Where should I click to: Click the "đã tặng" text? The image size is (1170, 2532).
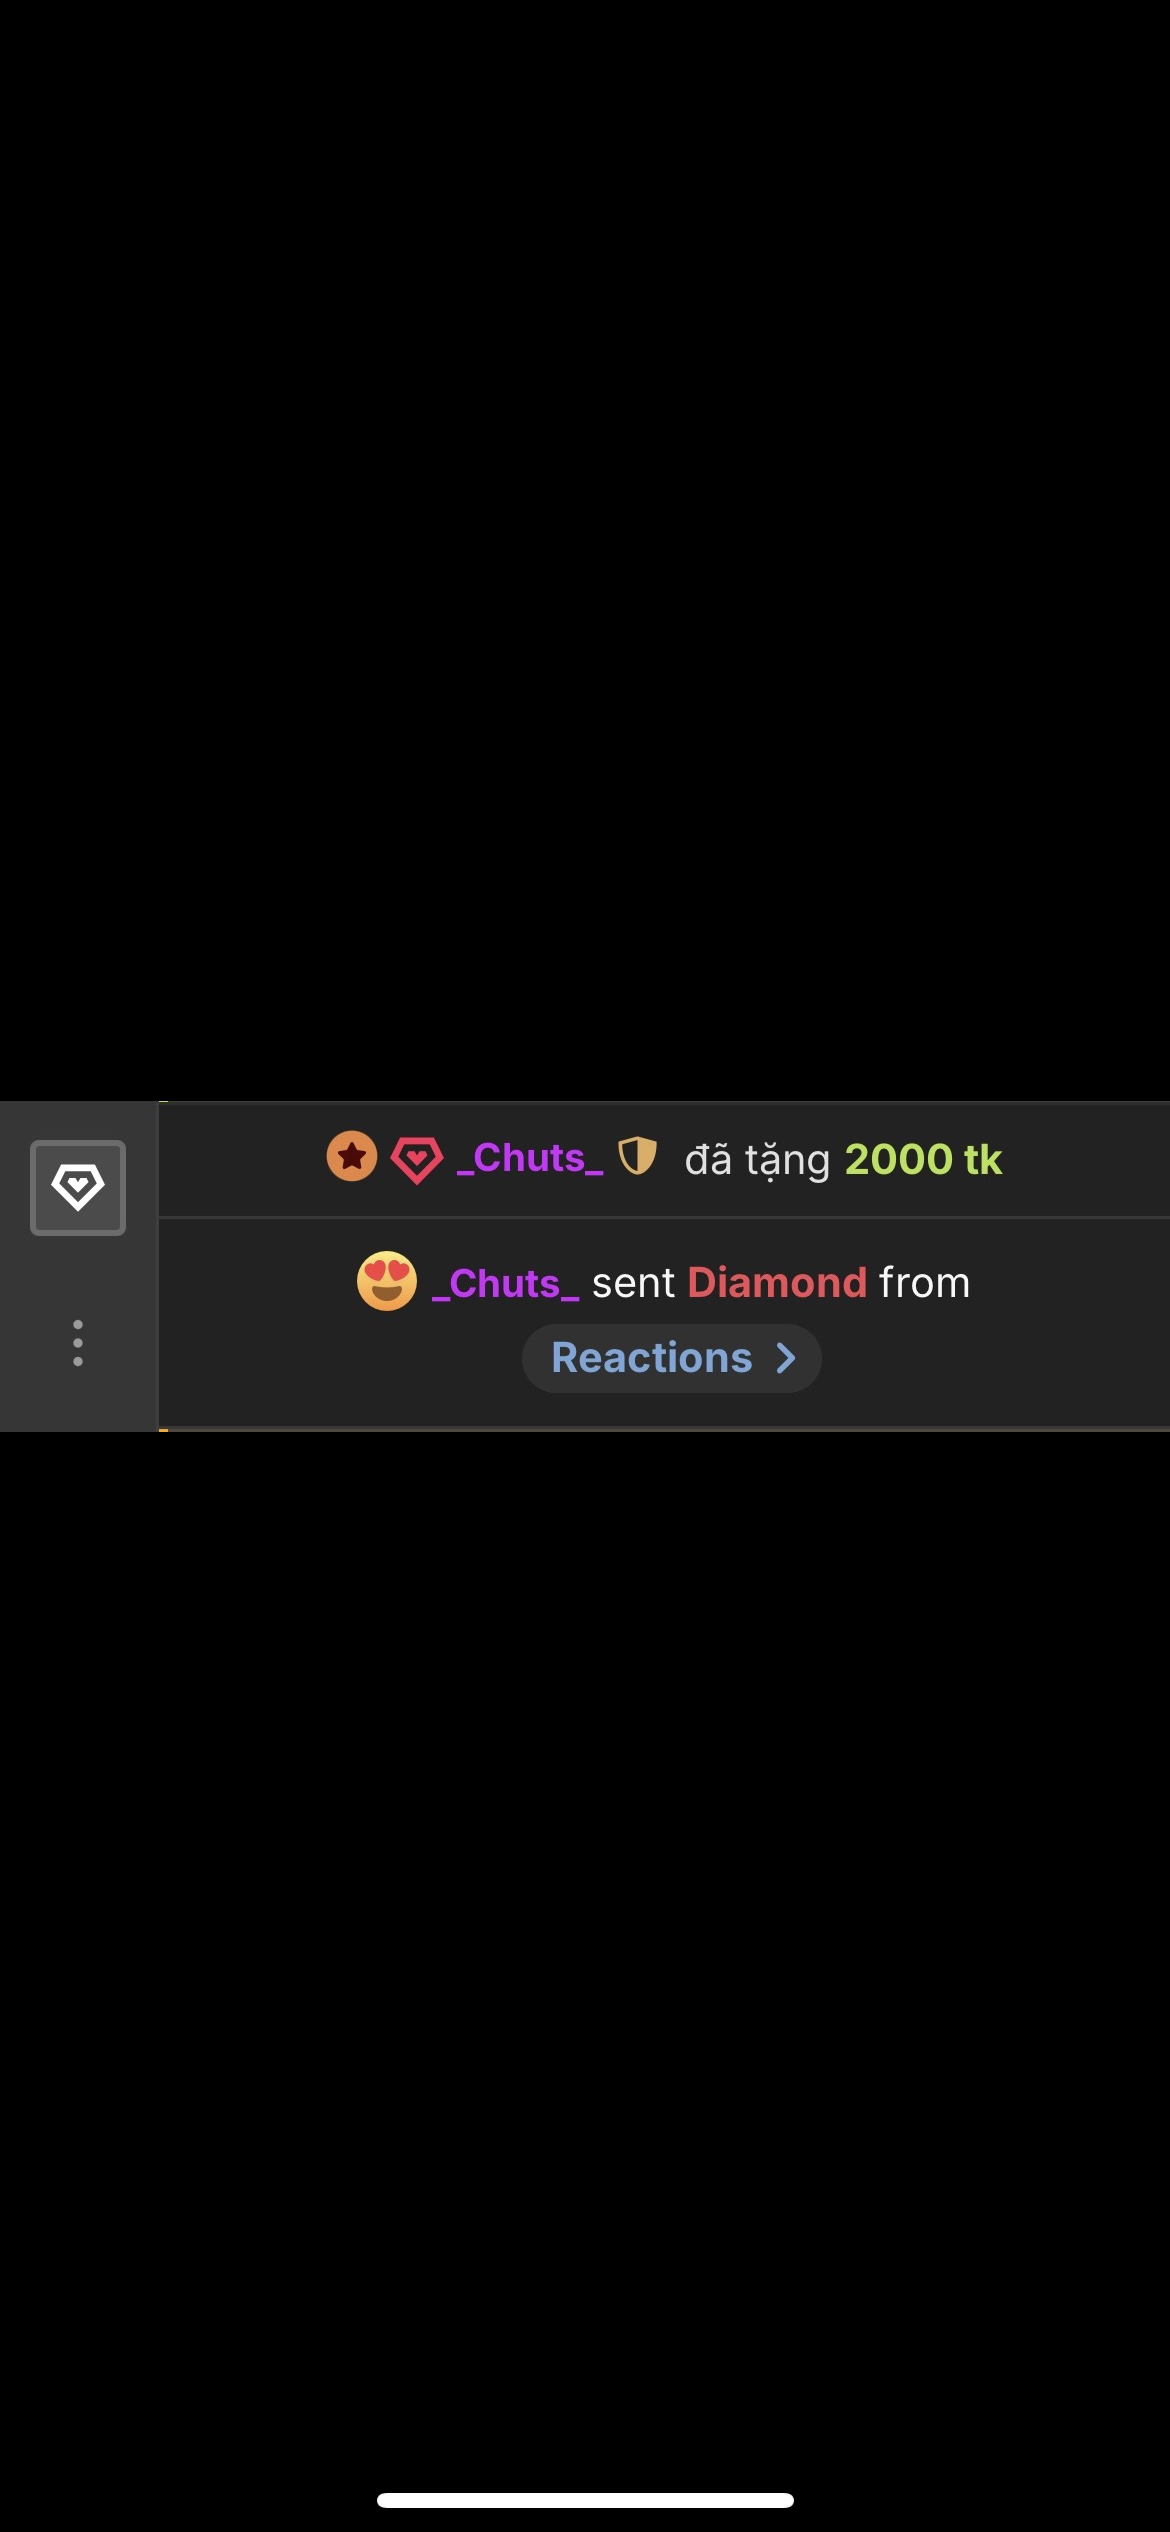[x=757, y=1160]
